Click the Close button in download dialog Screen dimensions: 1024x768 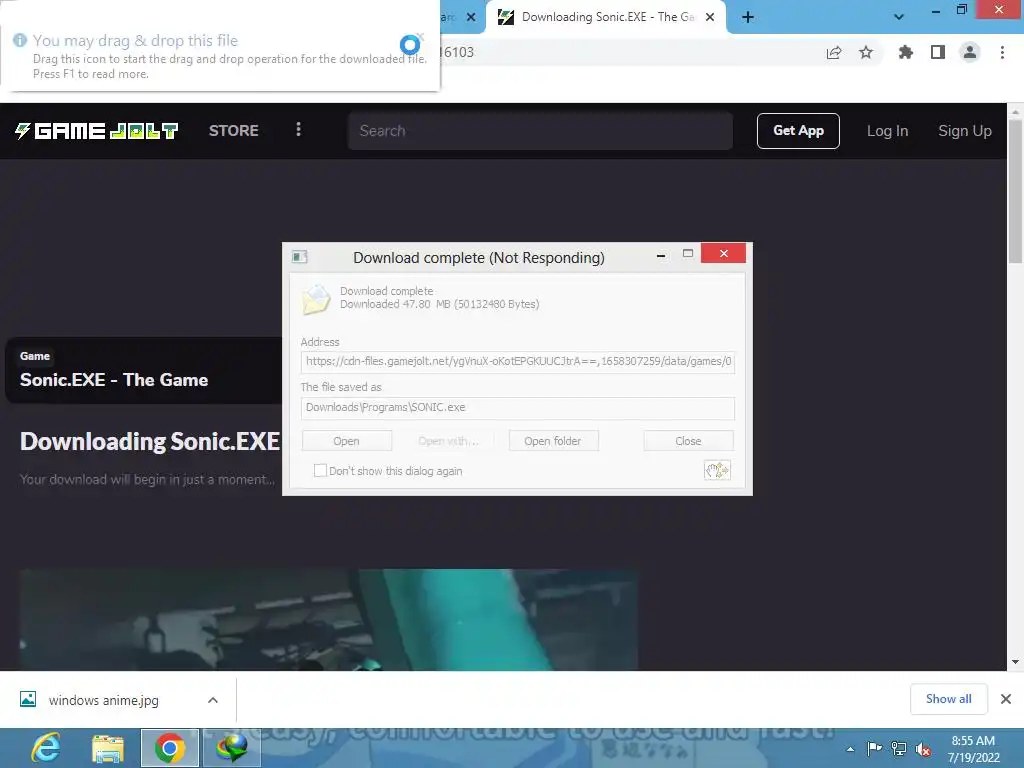pos(688,441)
